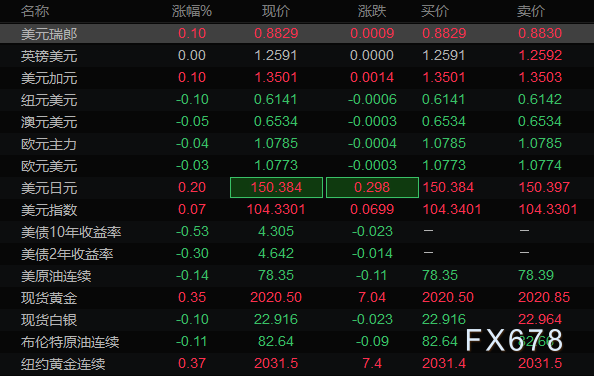The image size is (594, 376).
Task: Select the 纽元美元 row
Action: [297, 100]
